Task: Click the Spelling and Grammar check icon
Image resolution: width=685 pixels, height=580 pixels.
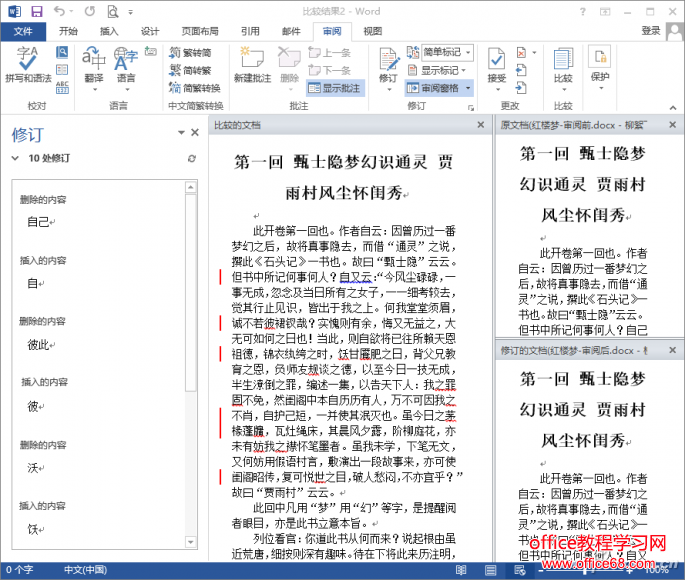Action: pyautogui.click(x=27, y=63)
